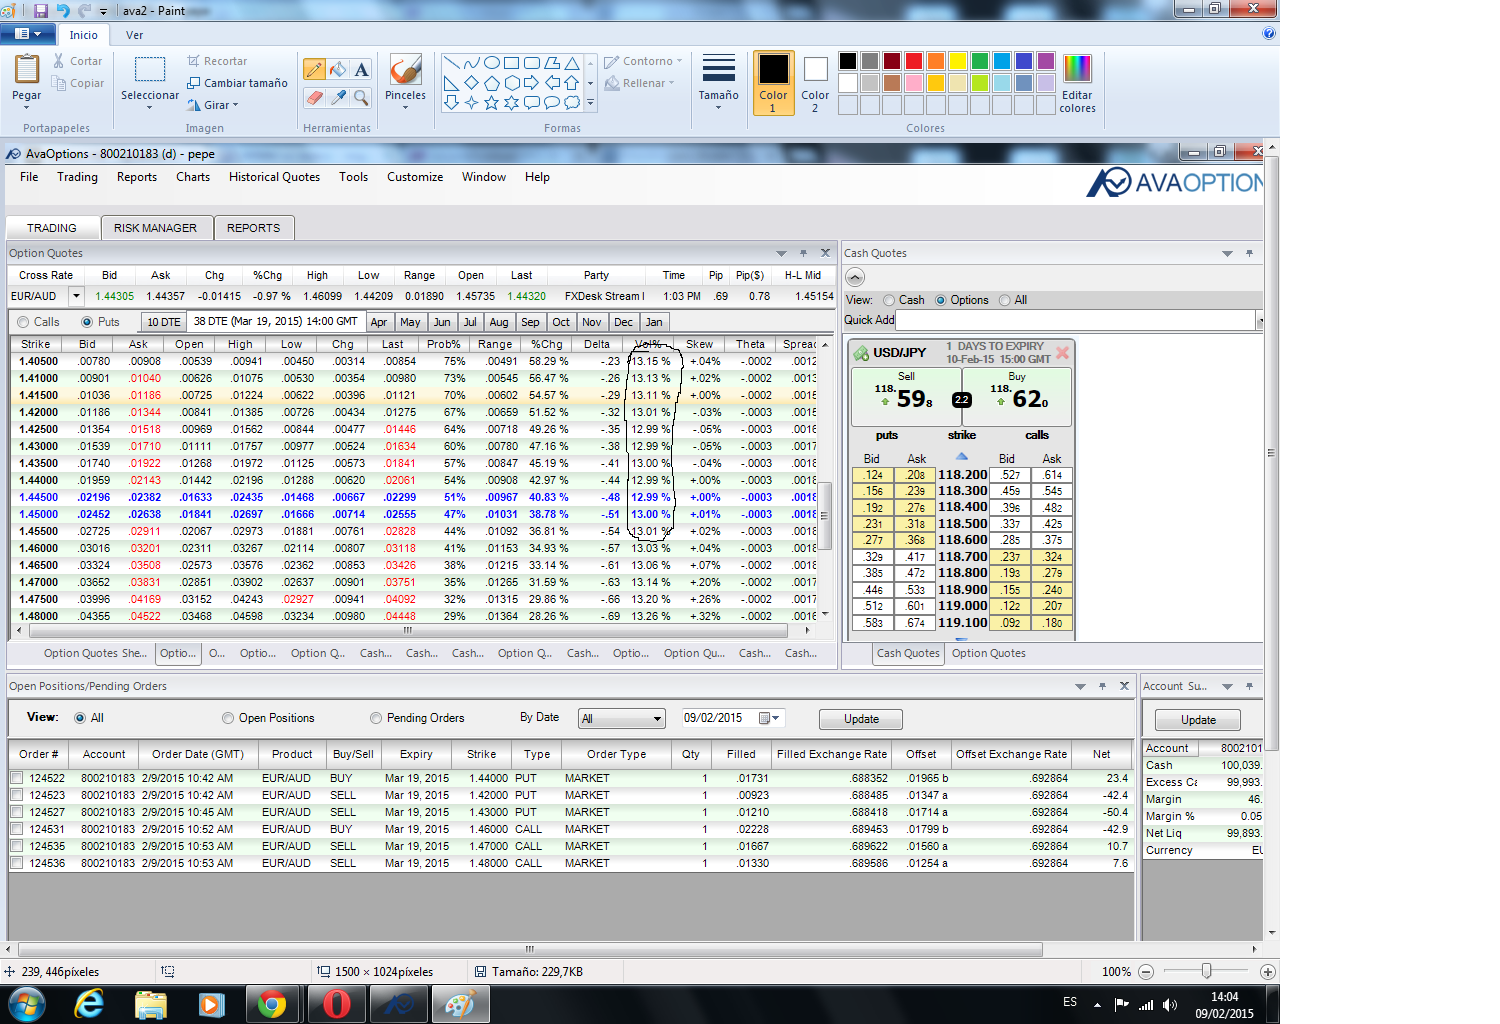Pick the Eraser tool
Viewport: 1500px width, 1024px height.
[314, 97]
